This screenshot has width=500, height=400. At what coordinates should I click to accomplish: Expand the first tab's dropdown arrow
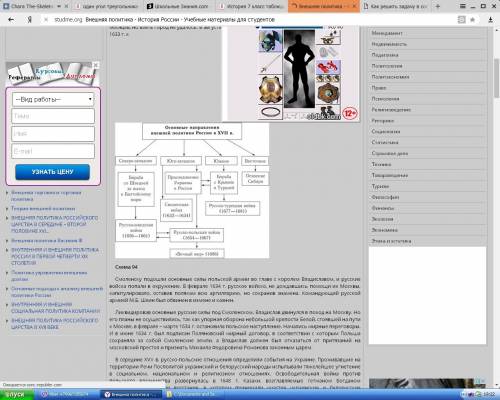click(x=59, y=6)
